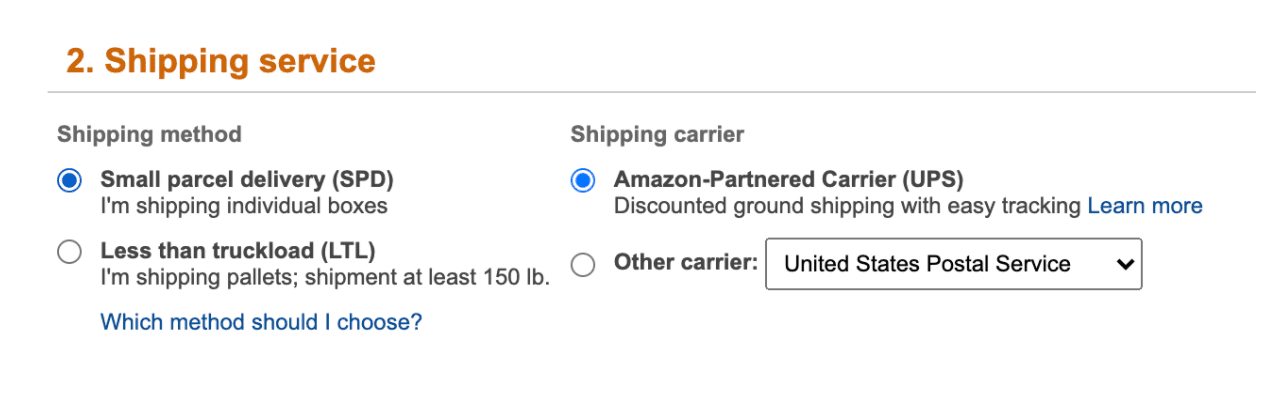Click the divider line under Shipping service heading
This screenshot has width=1286, height=400.
coord(650,92)
